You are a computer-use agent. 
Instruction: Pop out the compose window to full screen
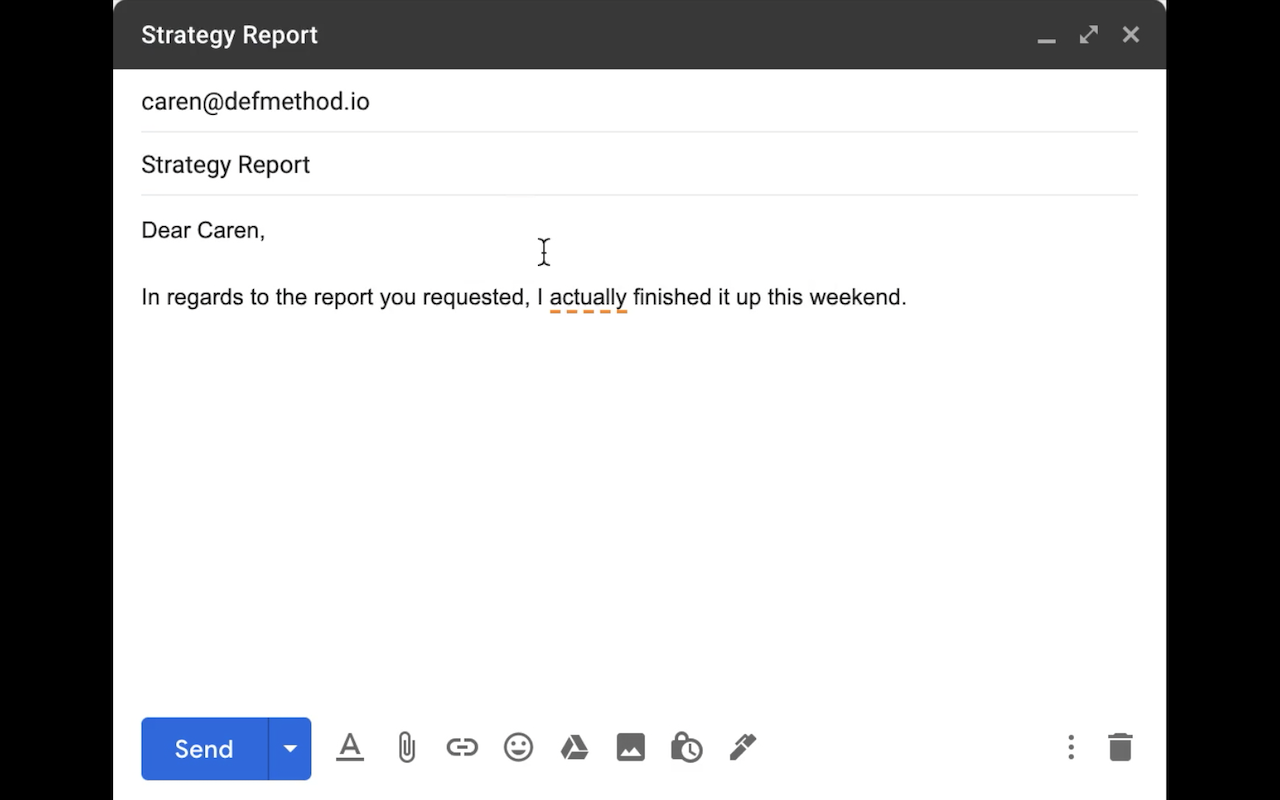tap(1088, 34)
